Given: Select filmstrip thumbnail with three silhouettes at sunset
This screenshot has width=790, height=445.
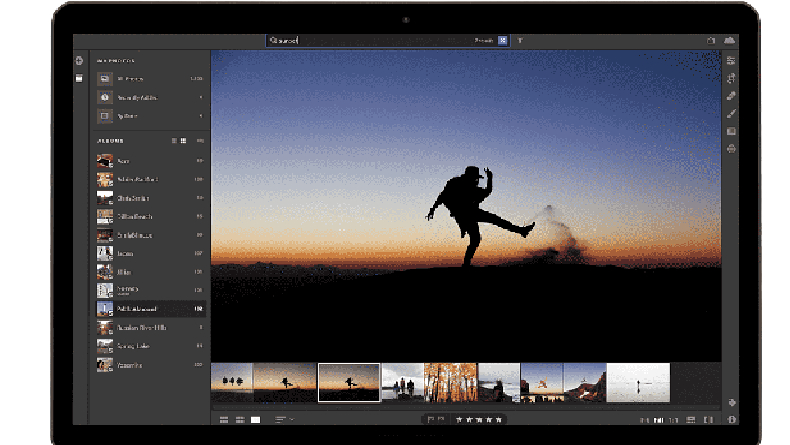Looking at the screenshot, I should click(x=232, y=382).
